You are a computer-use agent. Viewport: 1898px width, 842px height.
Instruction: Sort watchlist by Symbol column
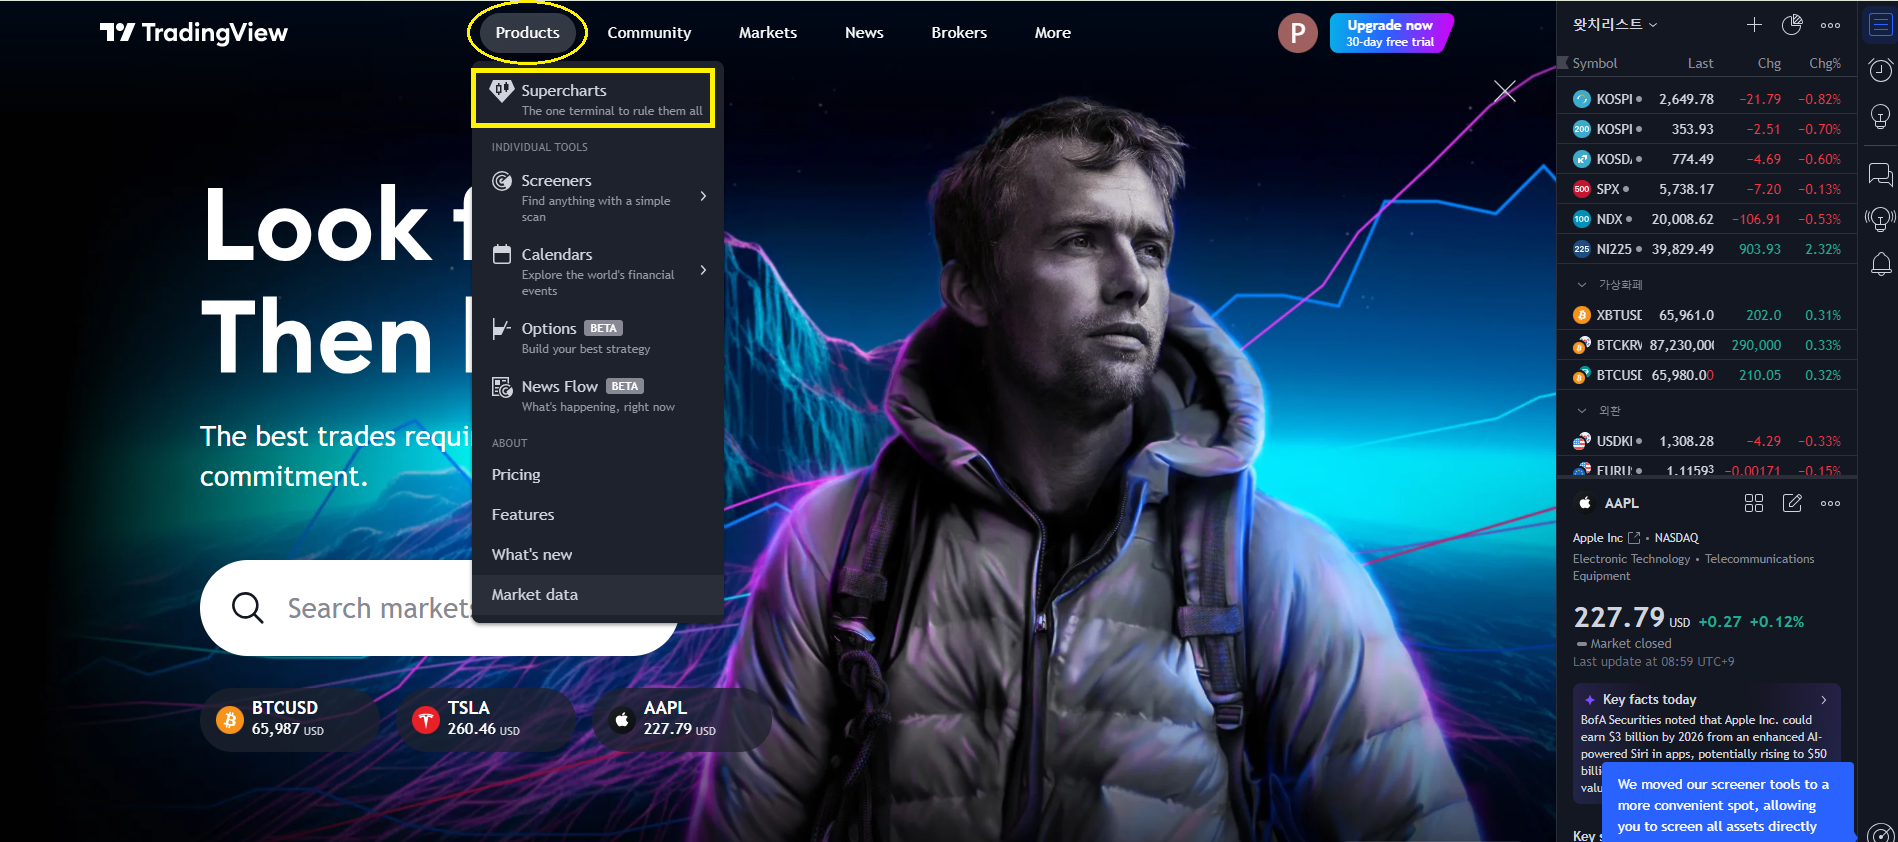tap(1594, 63)
